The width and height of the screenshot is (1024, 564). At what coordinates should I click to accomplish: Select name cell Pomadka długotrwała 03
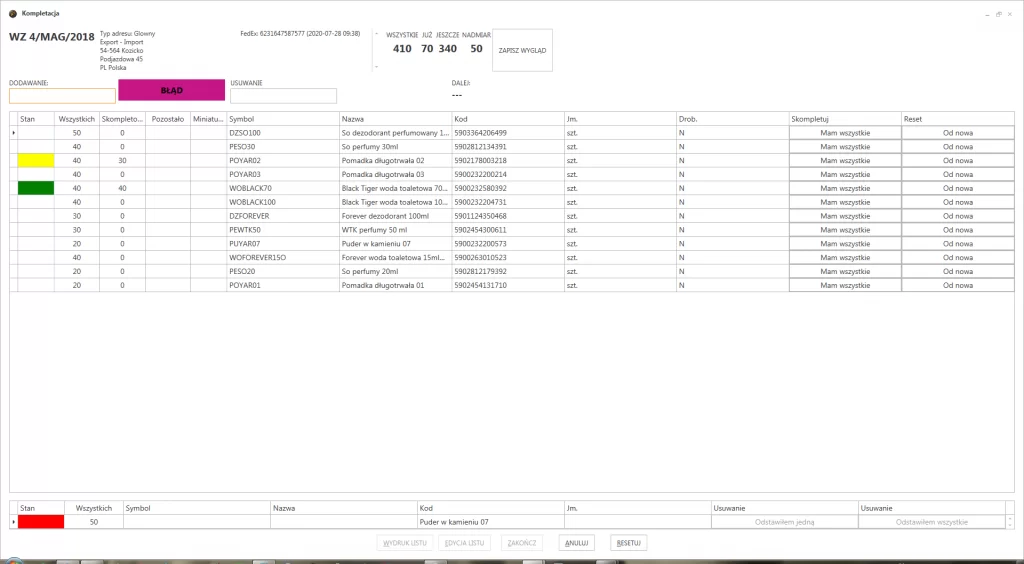[395, 174]
